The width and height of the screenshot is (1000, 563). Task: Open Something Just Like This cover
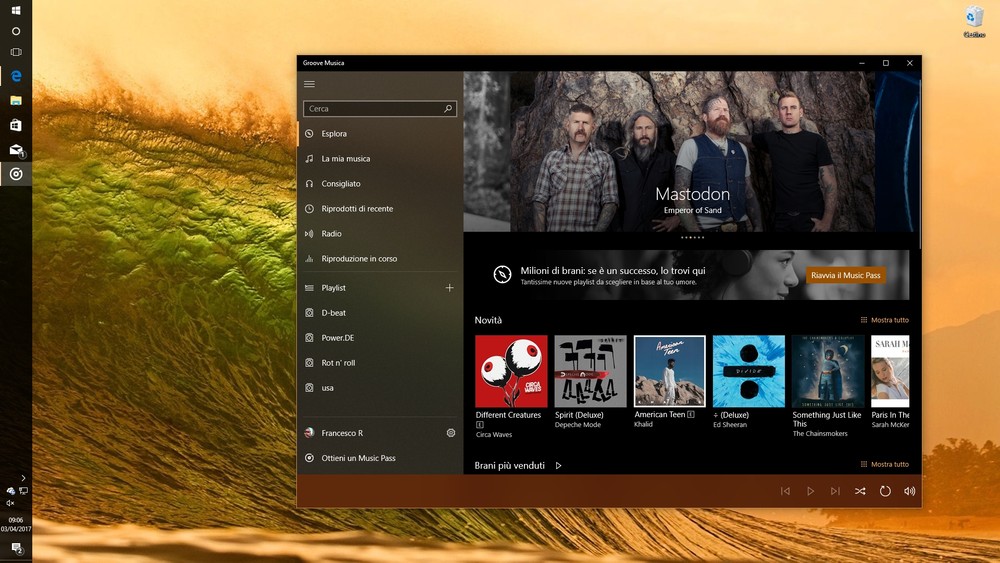pos(827,371)
